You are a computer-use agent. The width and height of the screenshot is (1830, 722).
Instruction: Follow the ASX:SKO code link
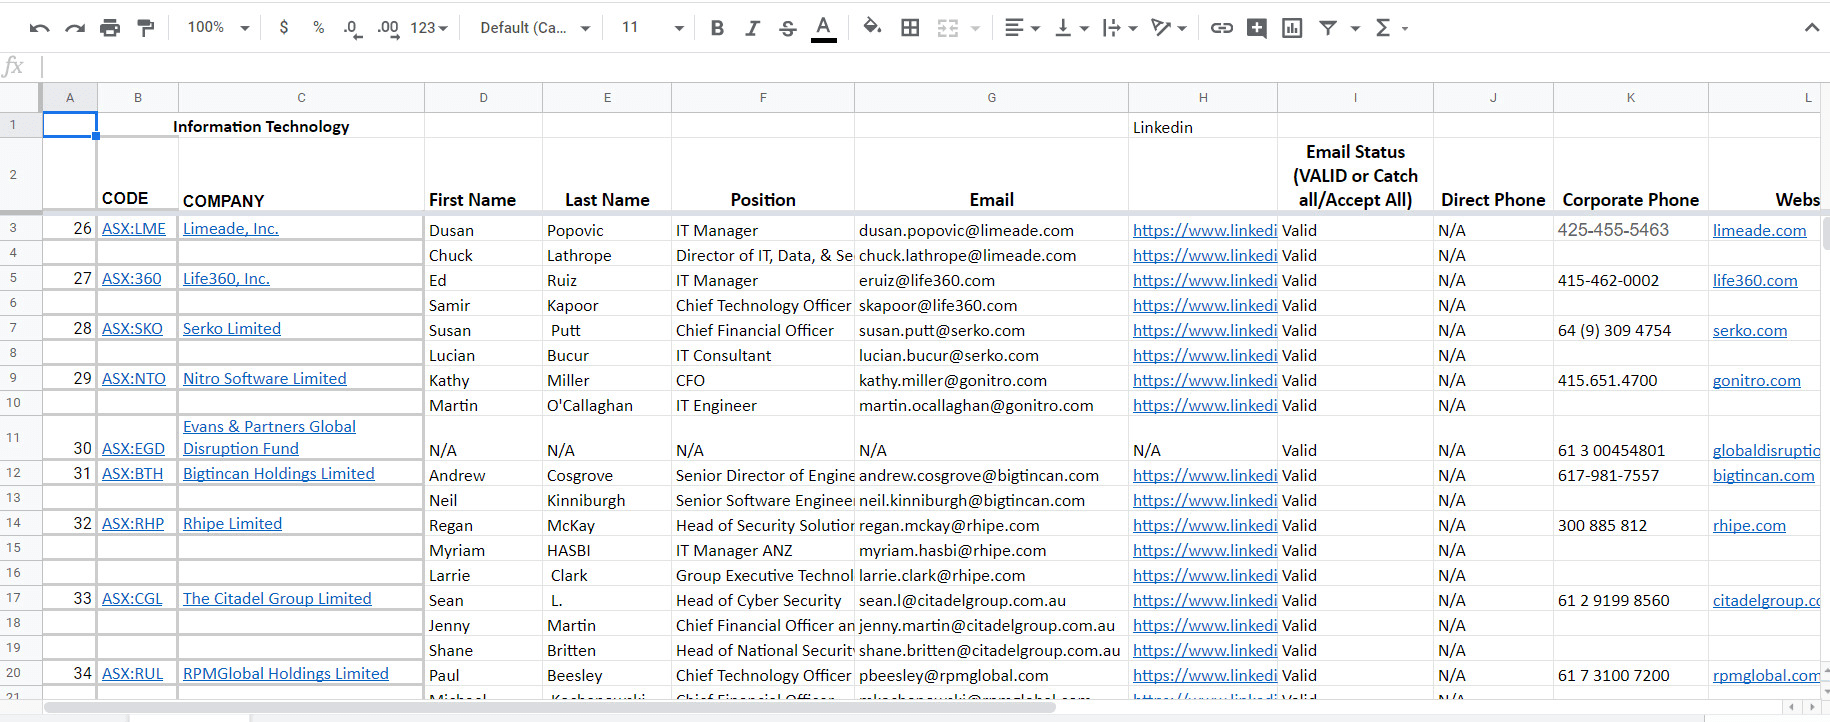click(x=132, y=329)
